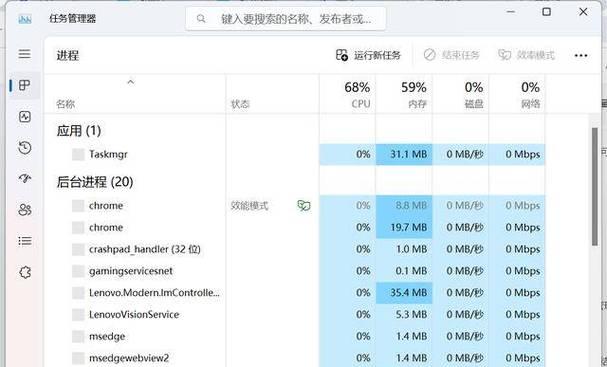The height and width of the screenshot is (367, 607).
Task: Open the Startup apps gauge icon
Action: [25, 178]
